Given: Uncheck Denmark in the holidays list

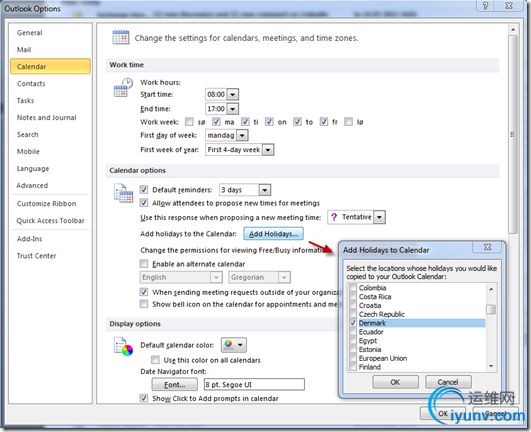Looking at the screenshot, I should [353, 323].
